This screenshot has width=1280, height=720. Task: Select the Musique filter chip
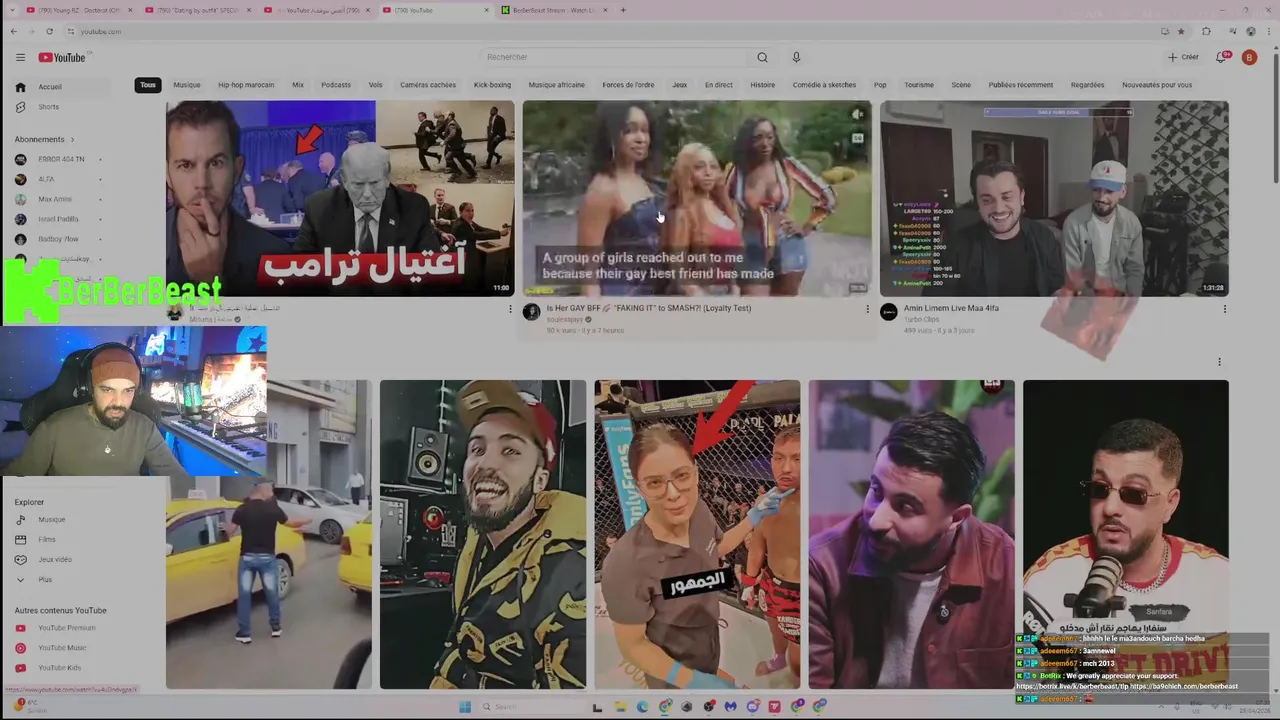pos(187,85)
